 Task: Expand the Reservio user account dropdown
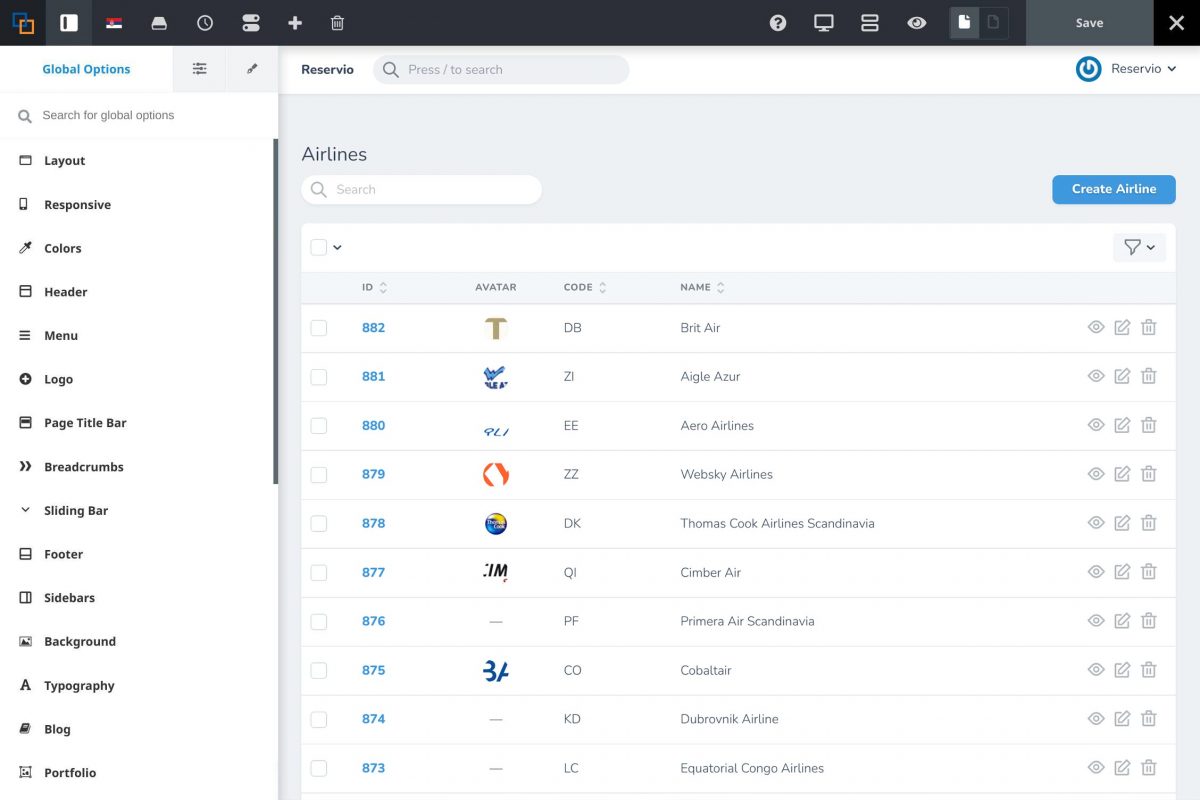pyautogui.click(x=1127, y=69)
